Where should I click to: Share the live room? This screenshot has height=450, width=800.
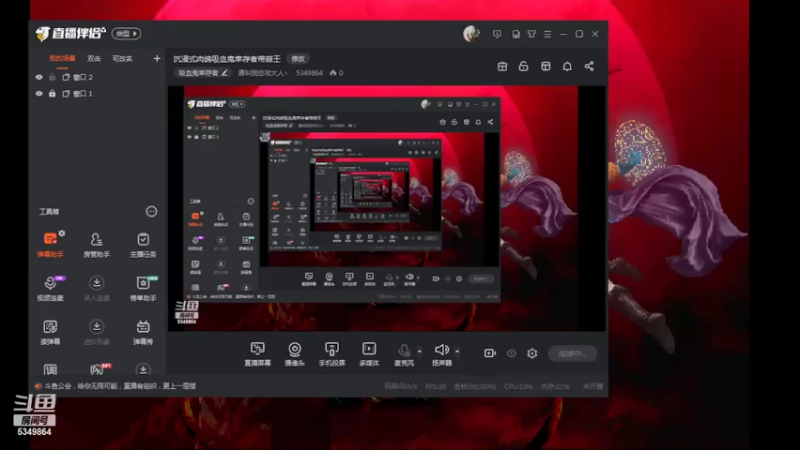(589, 66)
